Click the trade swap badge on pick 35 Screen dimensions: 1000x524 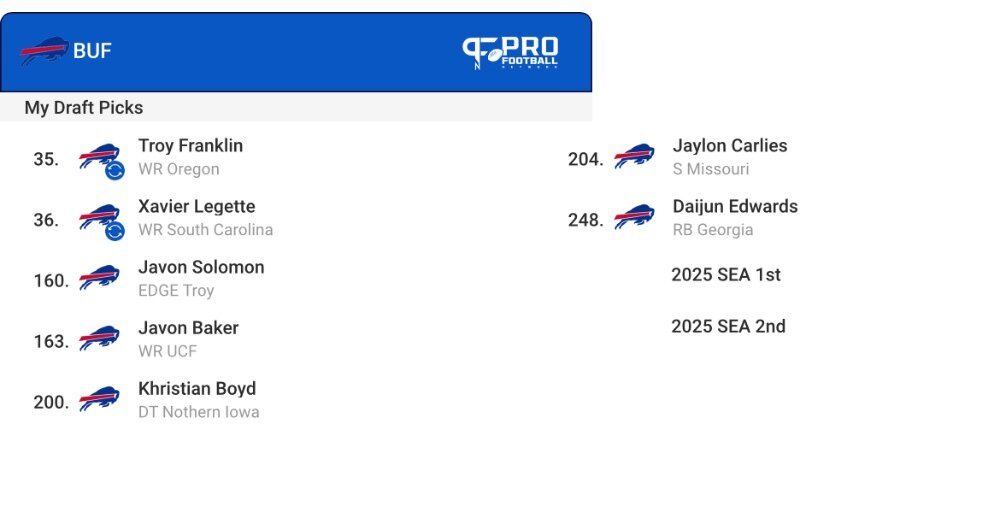(115, 171)
